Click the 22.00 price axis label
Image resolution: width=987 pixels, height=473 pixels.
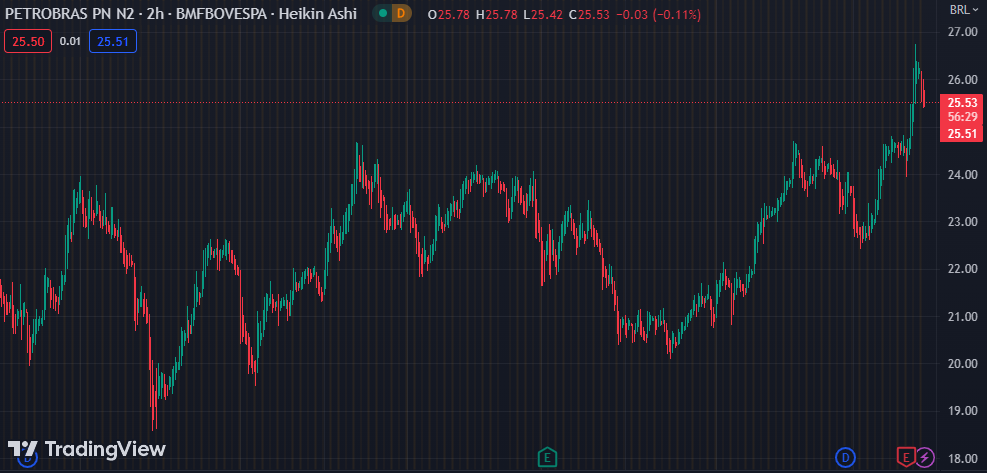click(962, 269)
